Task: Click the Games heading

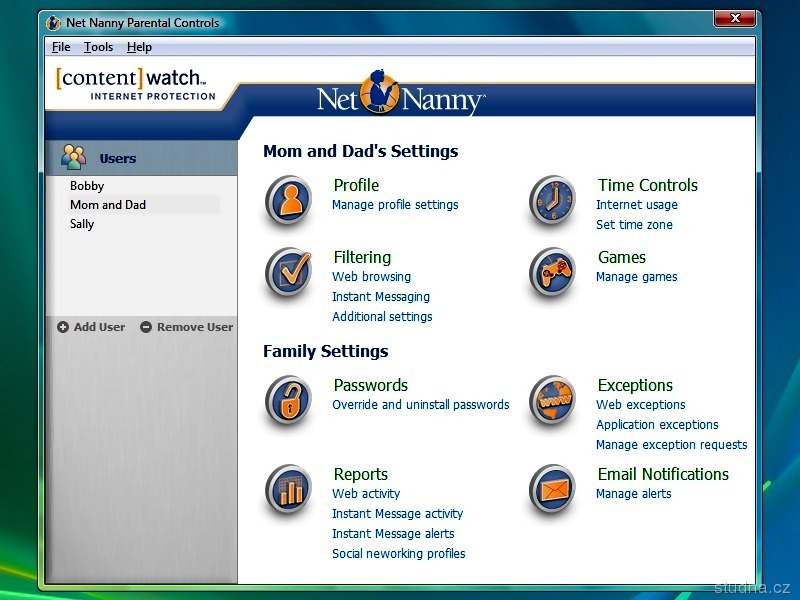Action: [622, 257]
